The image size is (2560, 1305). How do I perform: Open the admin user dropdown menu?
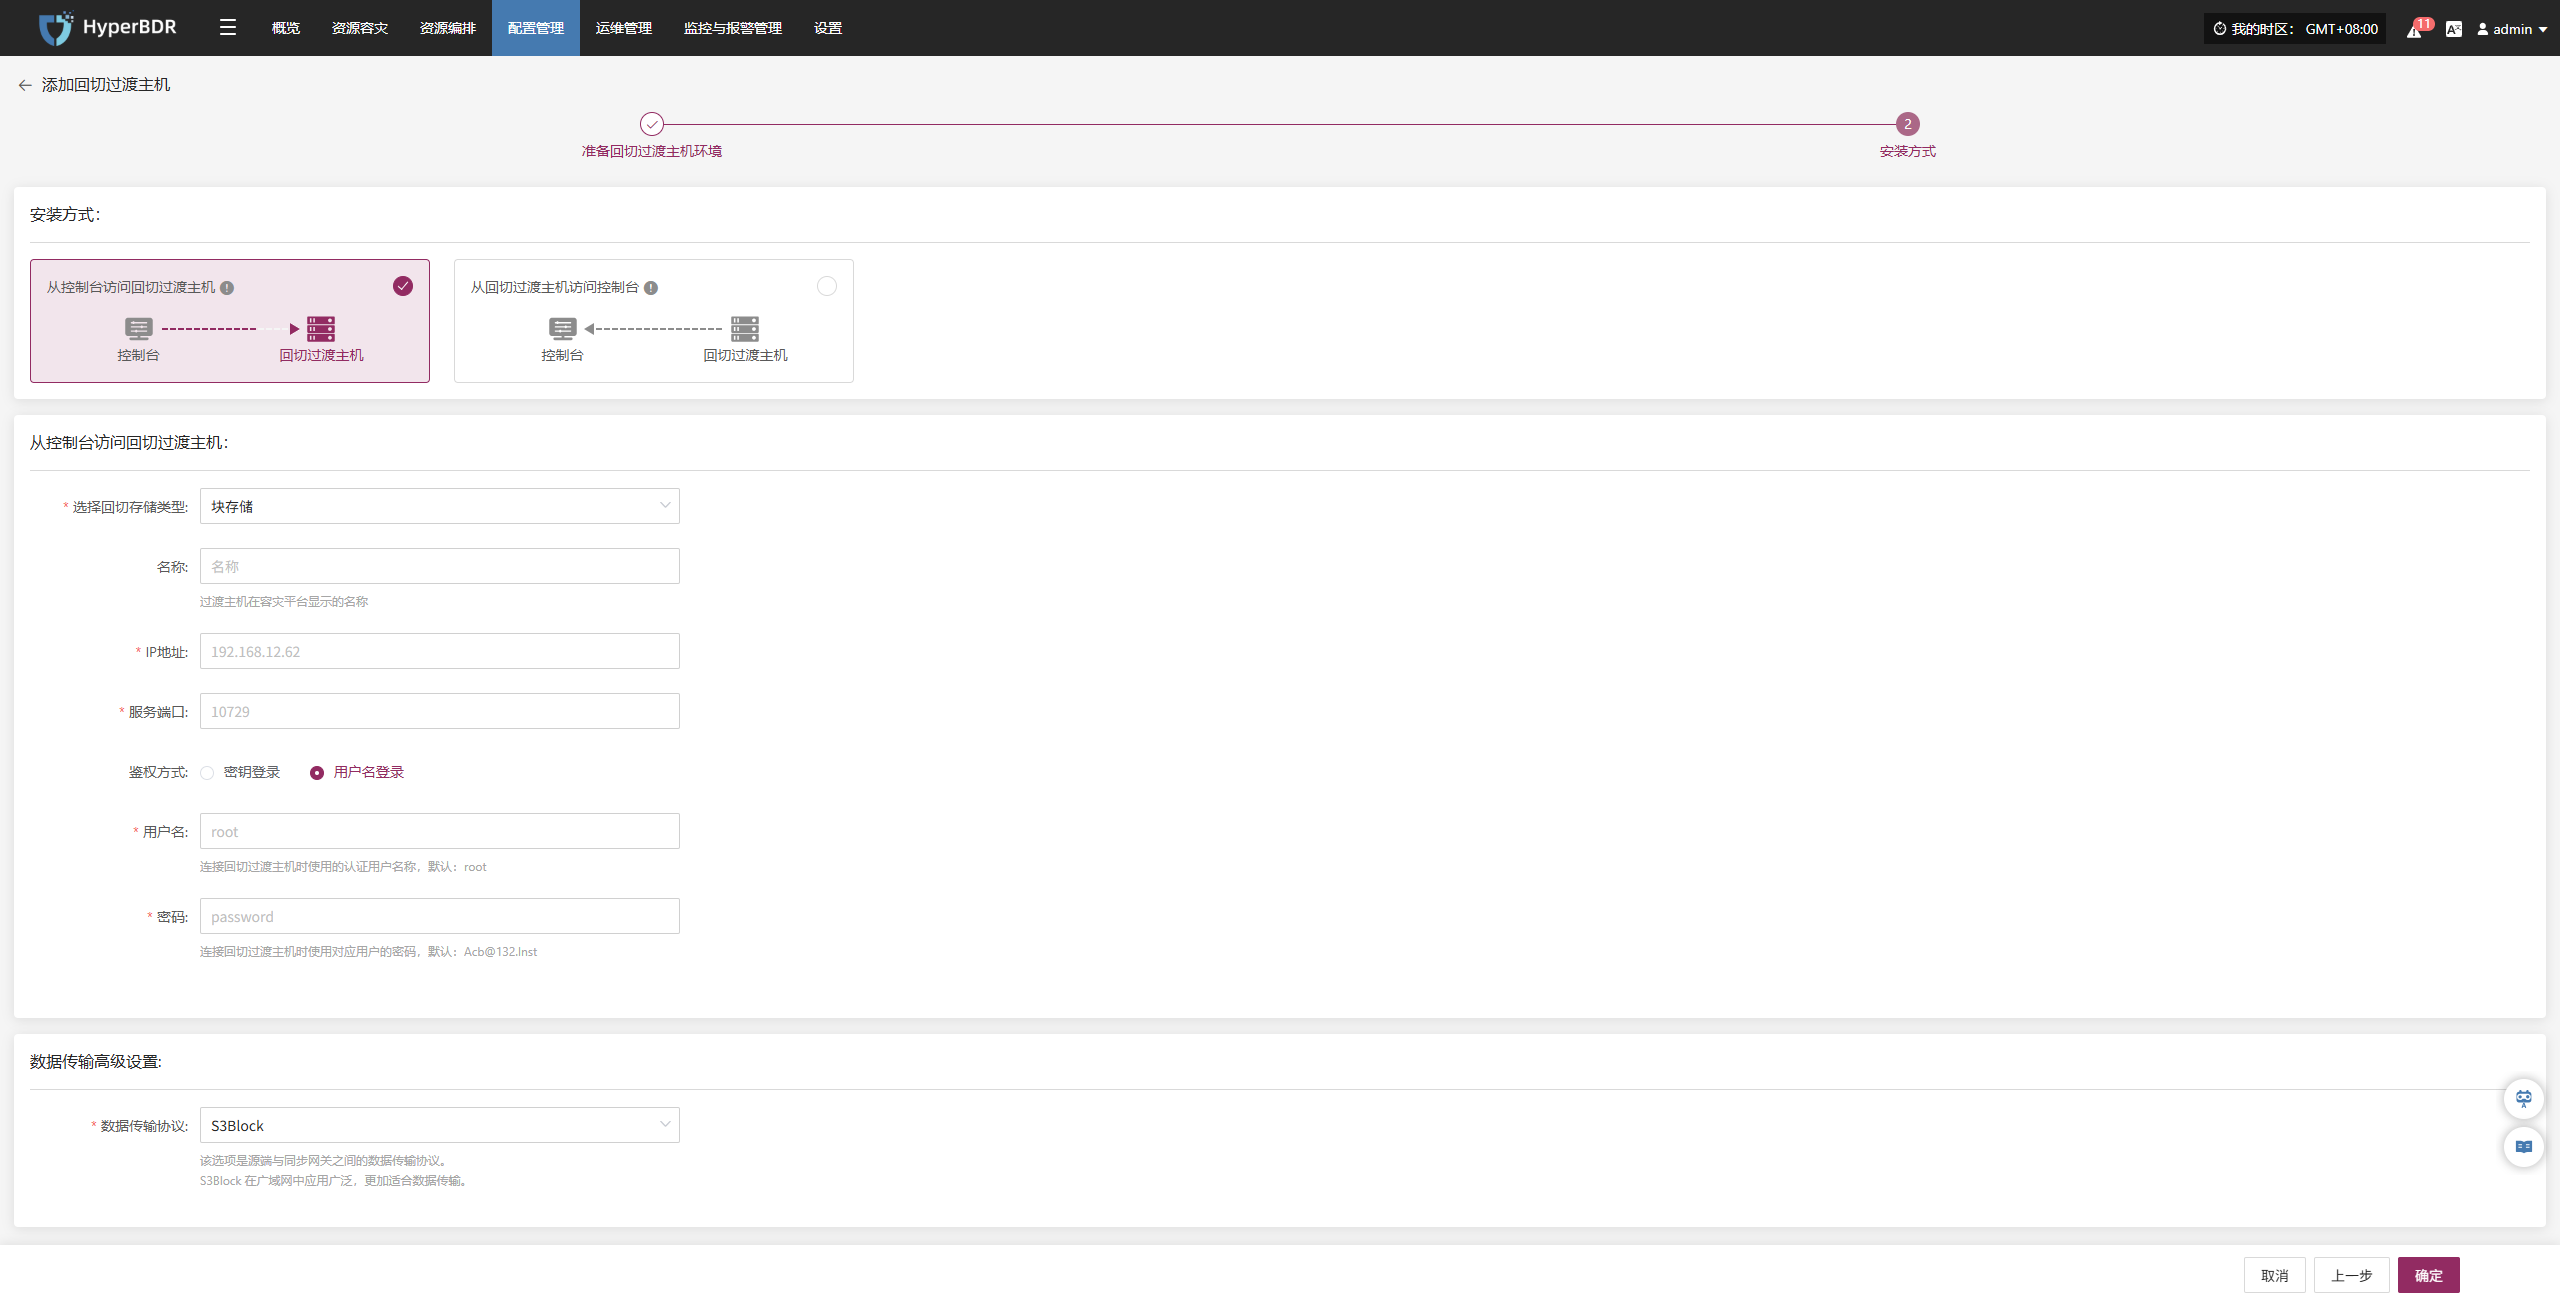click(2511, 29)
